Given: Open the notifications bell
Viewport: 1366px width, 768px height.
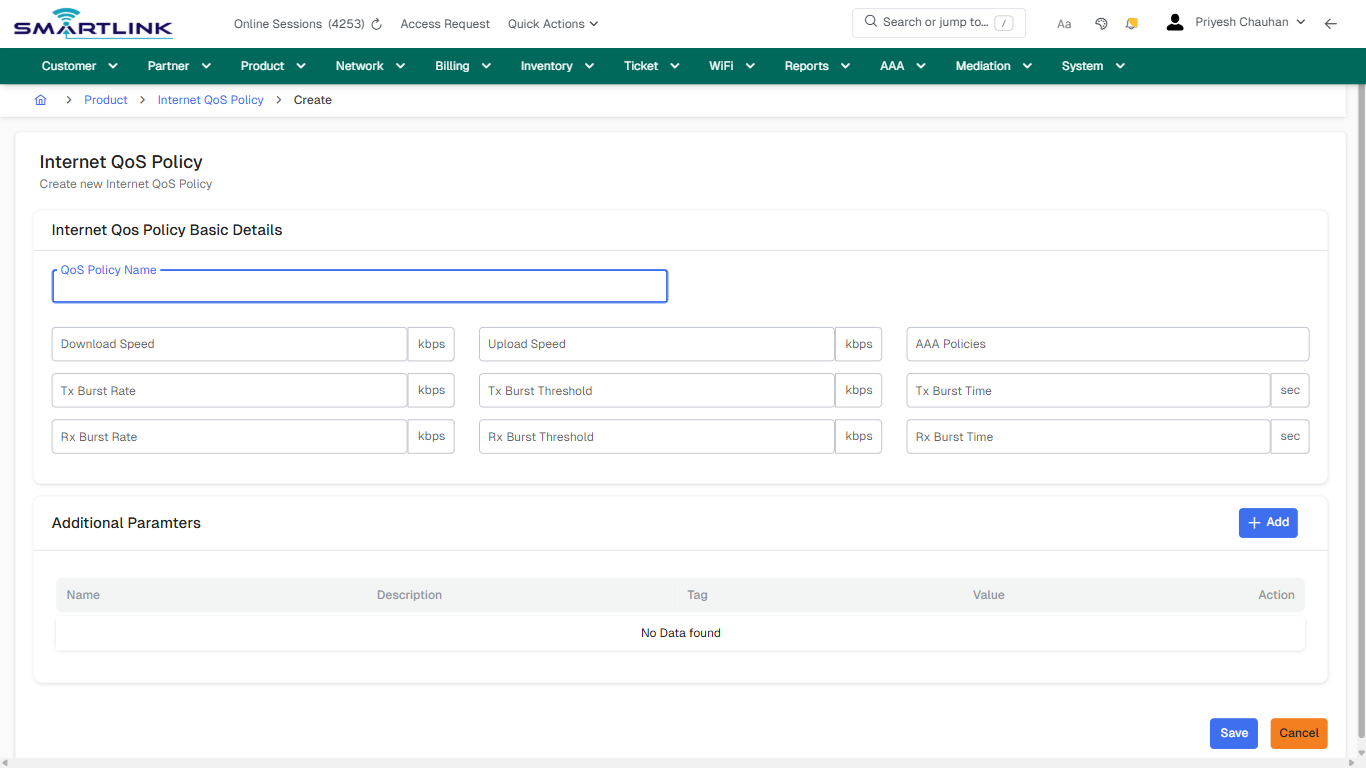Looking at the screenshot, I should pyautogui.click(x=1131, y=22).
